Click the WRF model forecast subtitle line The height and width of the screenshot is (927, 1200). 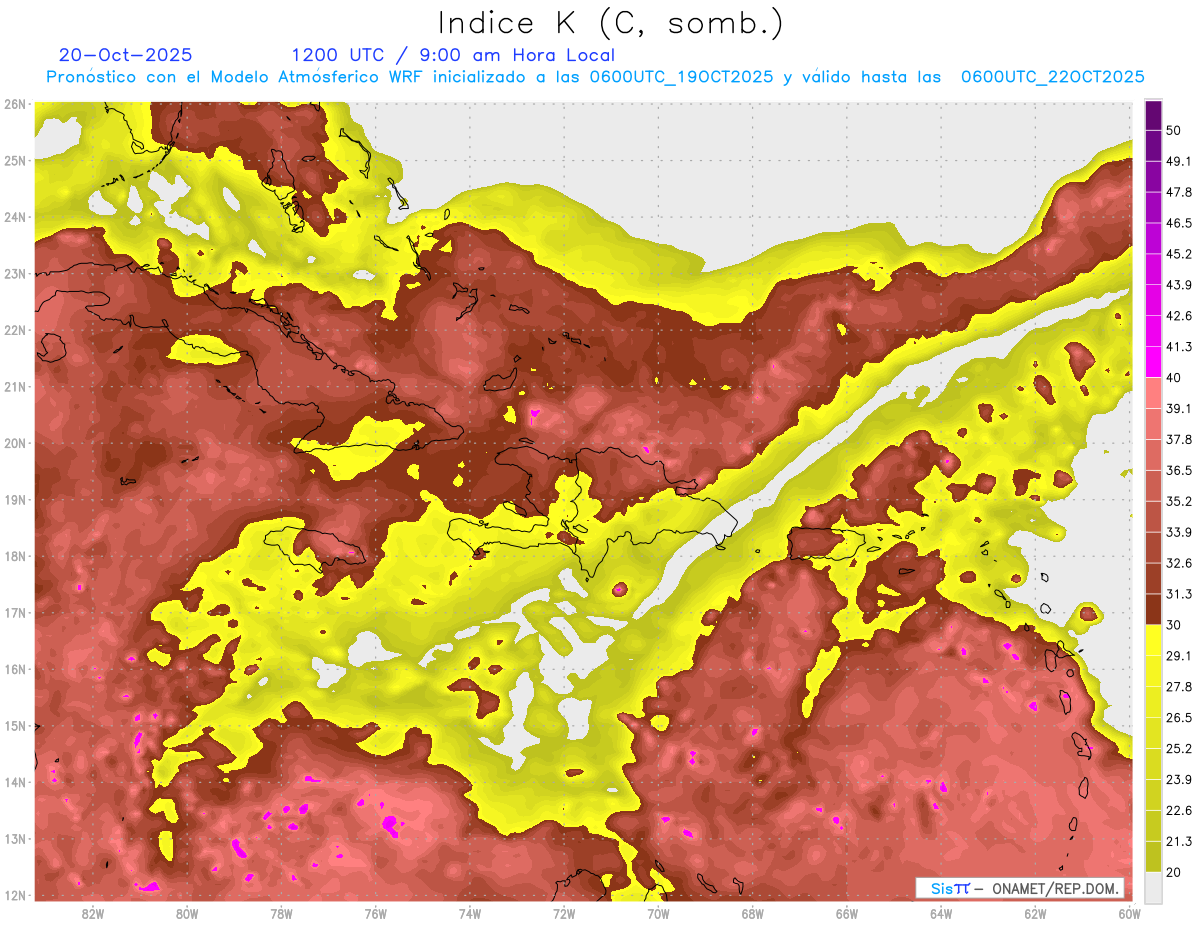click(594, 77)
